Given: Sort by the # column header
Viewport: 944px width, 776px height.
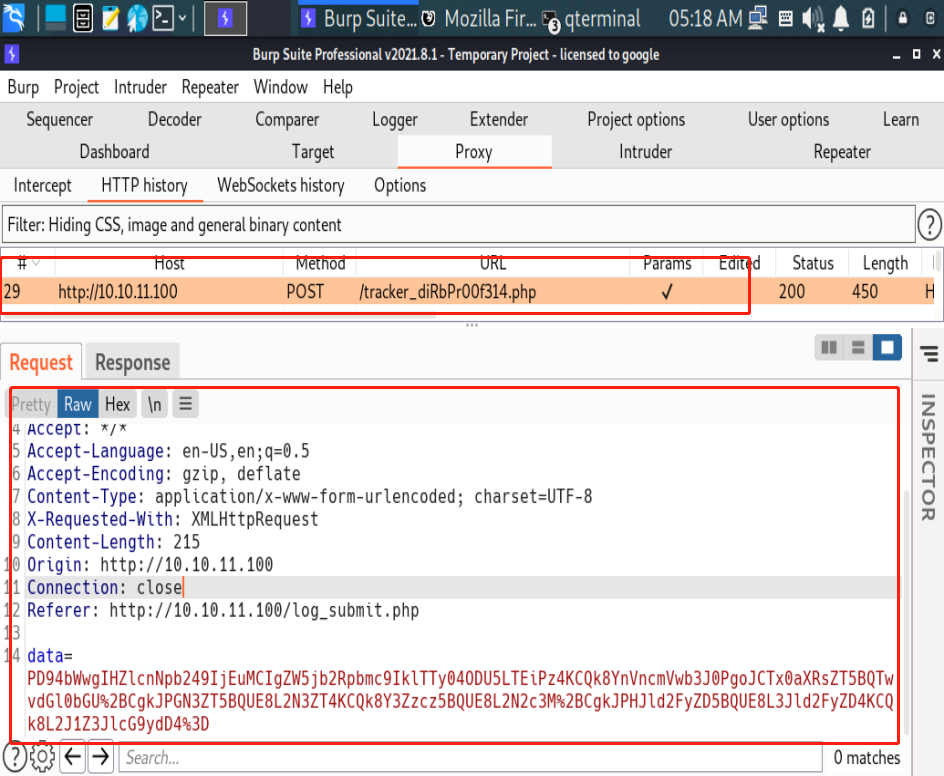Looking at the screenshot, I should pyautogui.click(x=28, y=263).
